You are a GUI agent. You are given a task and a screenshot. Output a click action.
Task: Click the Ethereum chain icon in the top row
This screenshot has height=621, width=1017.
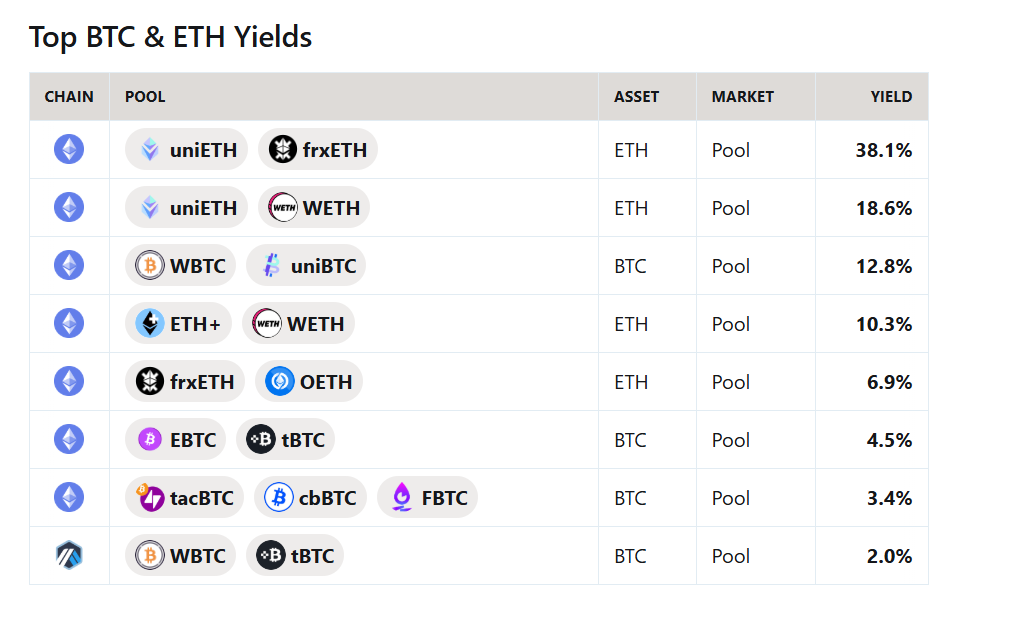click(69, 149)
